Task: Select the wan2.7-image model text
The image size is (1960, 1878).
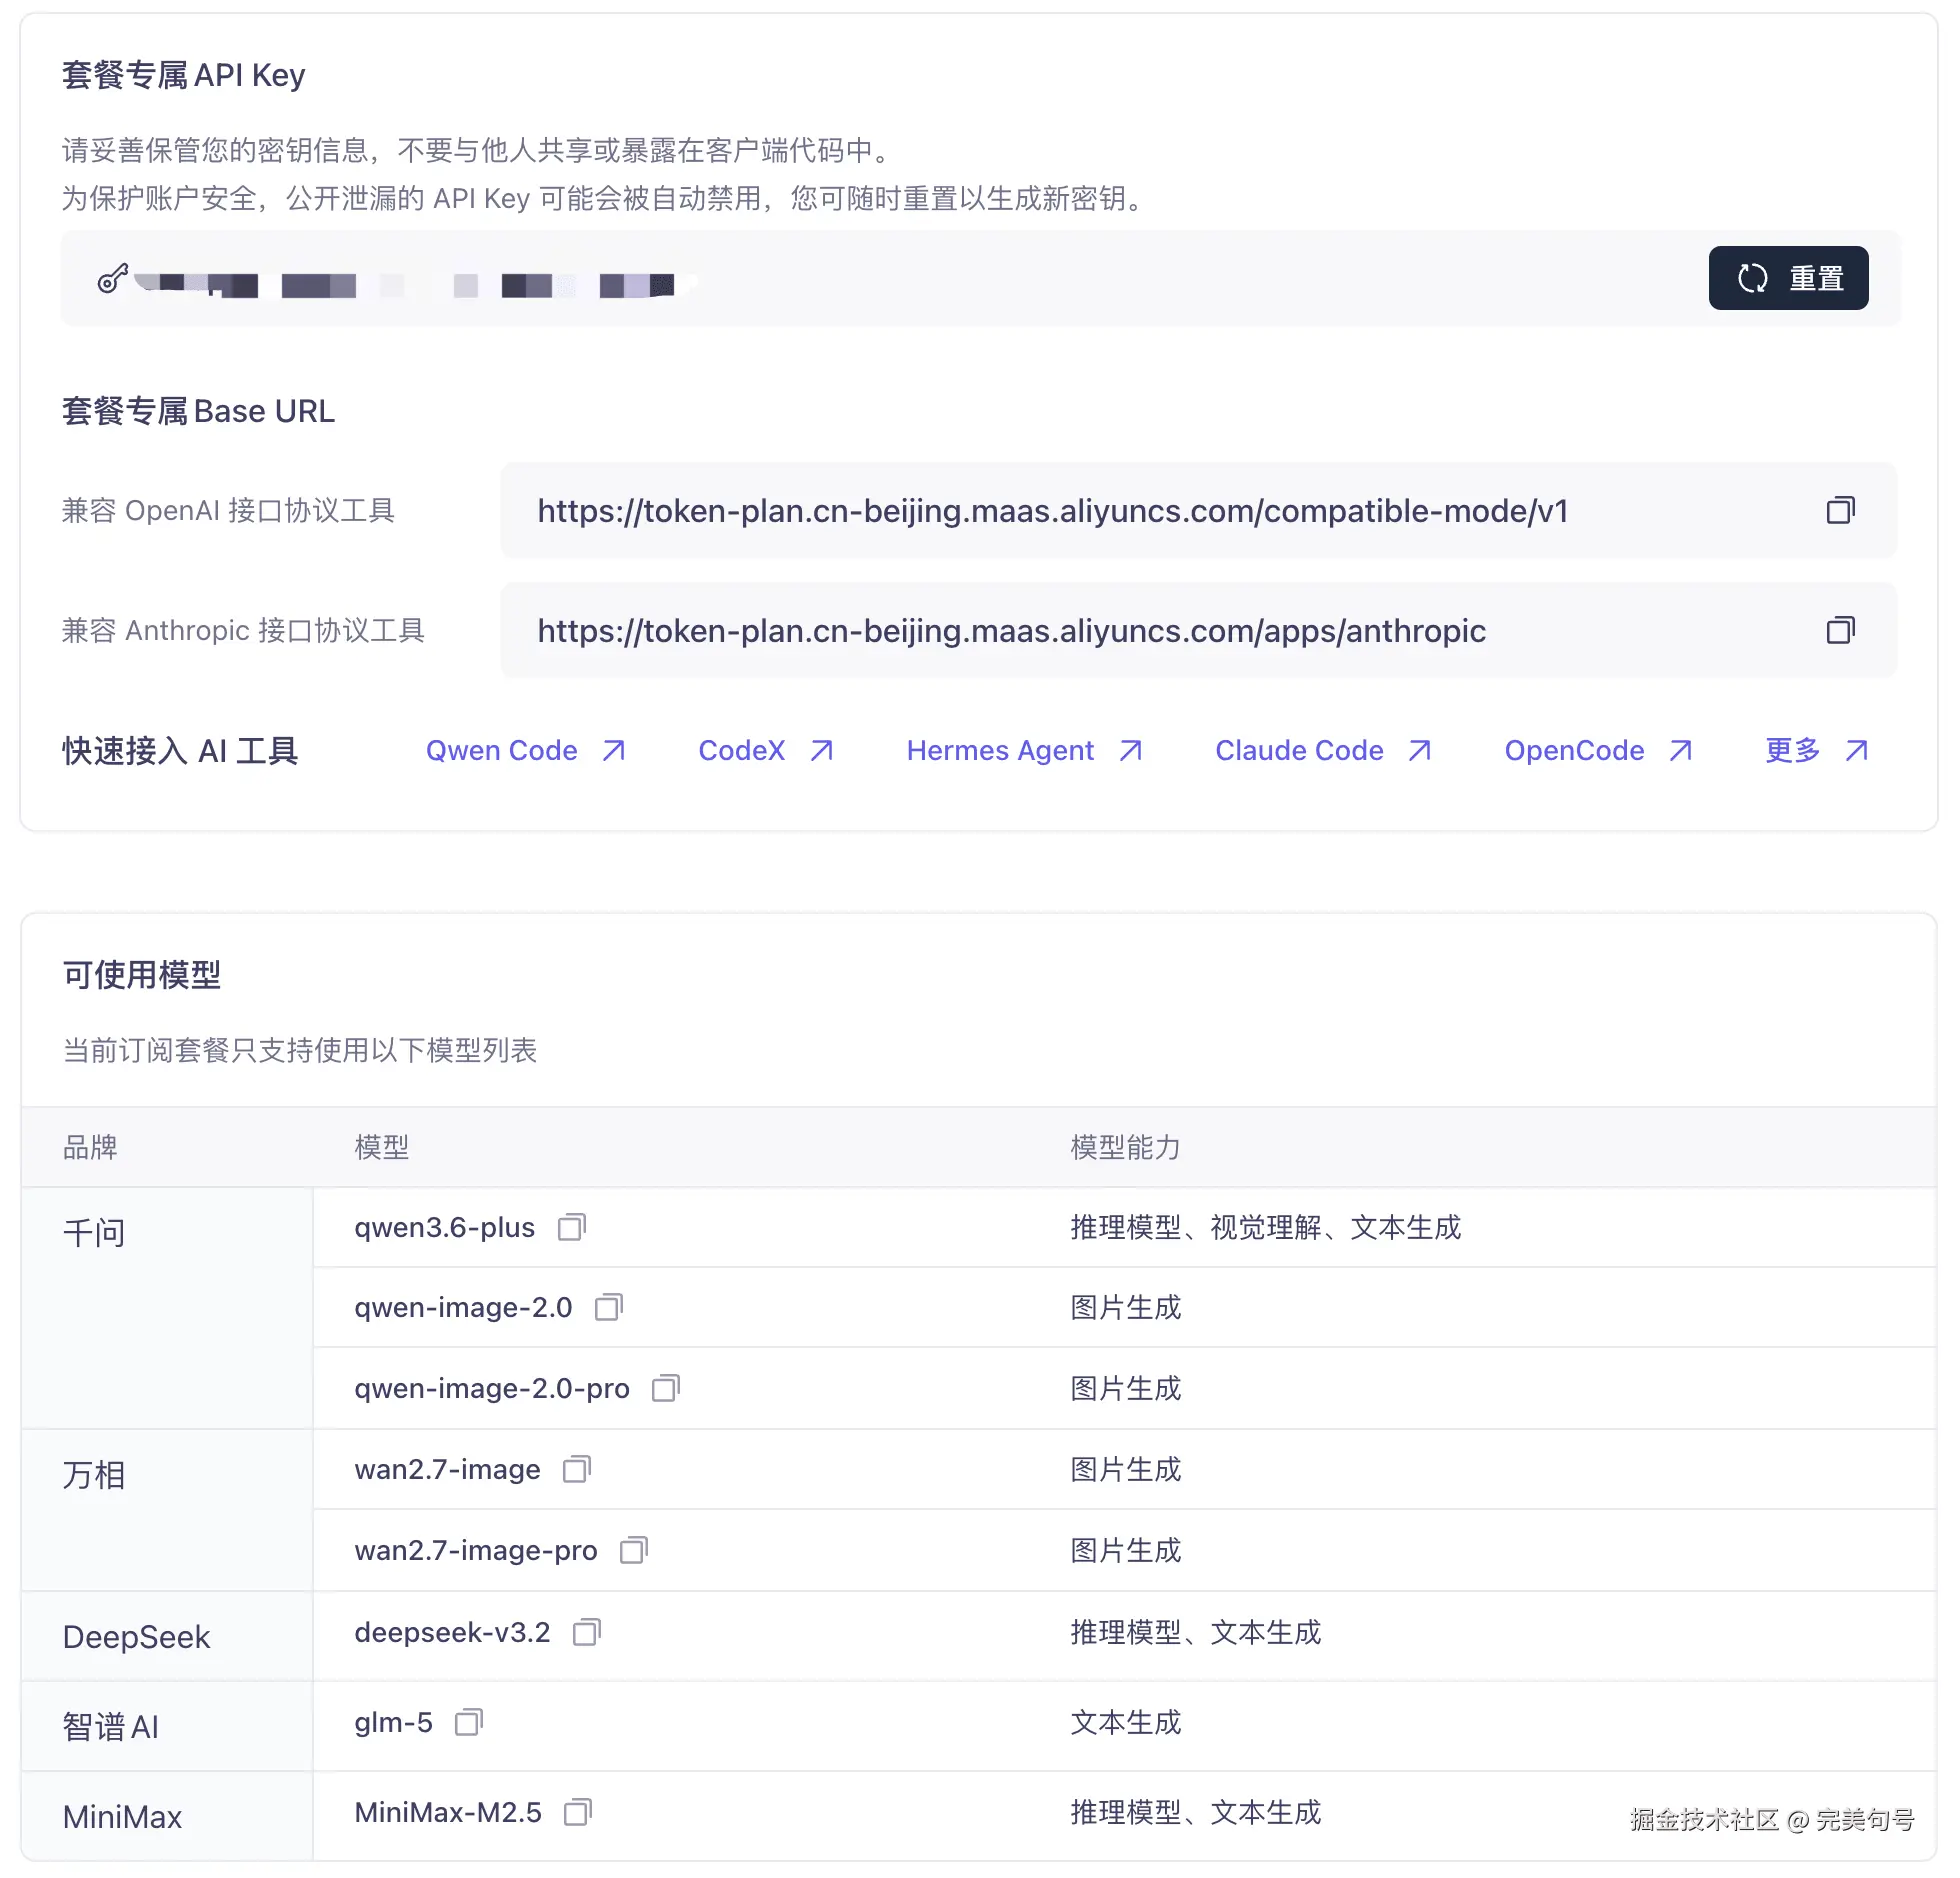Action: click(447, 1469)
